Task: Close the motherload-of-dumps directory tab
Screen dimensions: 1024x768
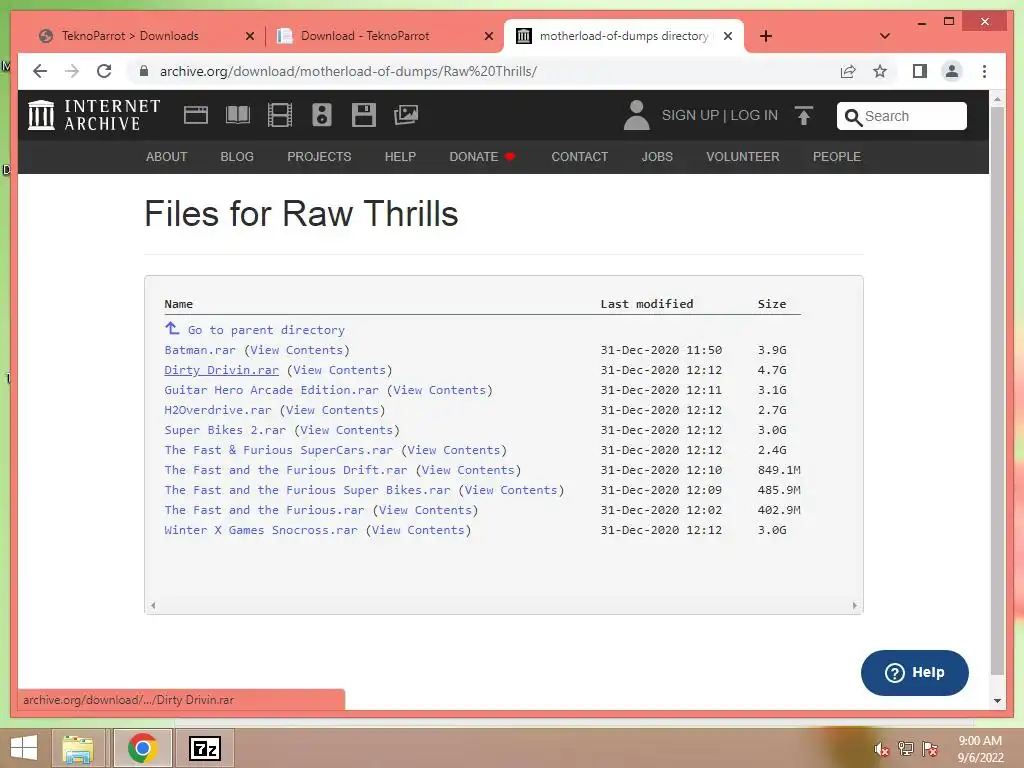Action: [x=728, y=36]
